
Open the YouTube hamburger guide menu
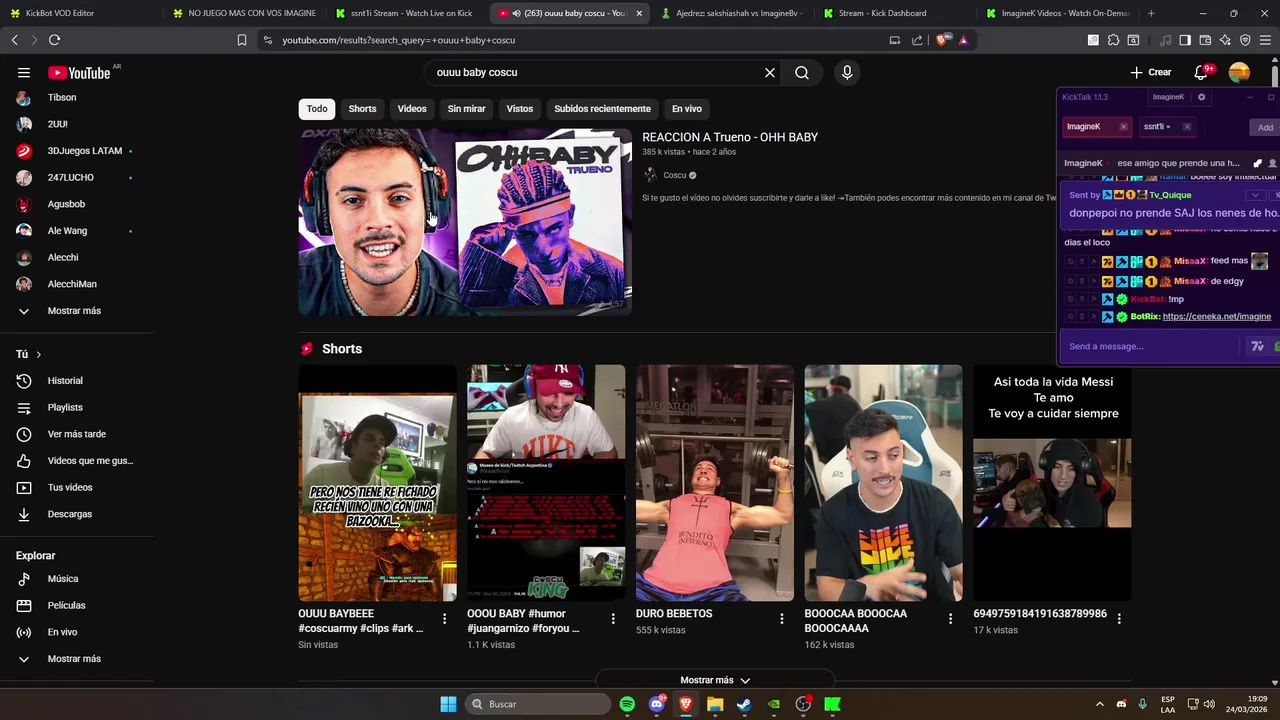(x=24, y=73)
